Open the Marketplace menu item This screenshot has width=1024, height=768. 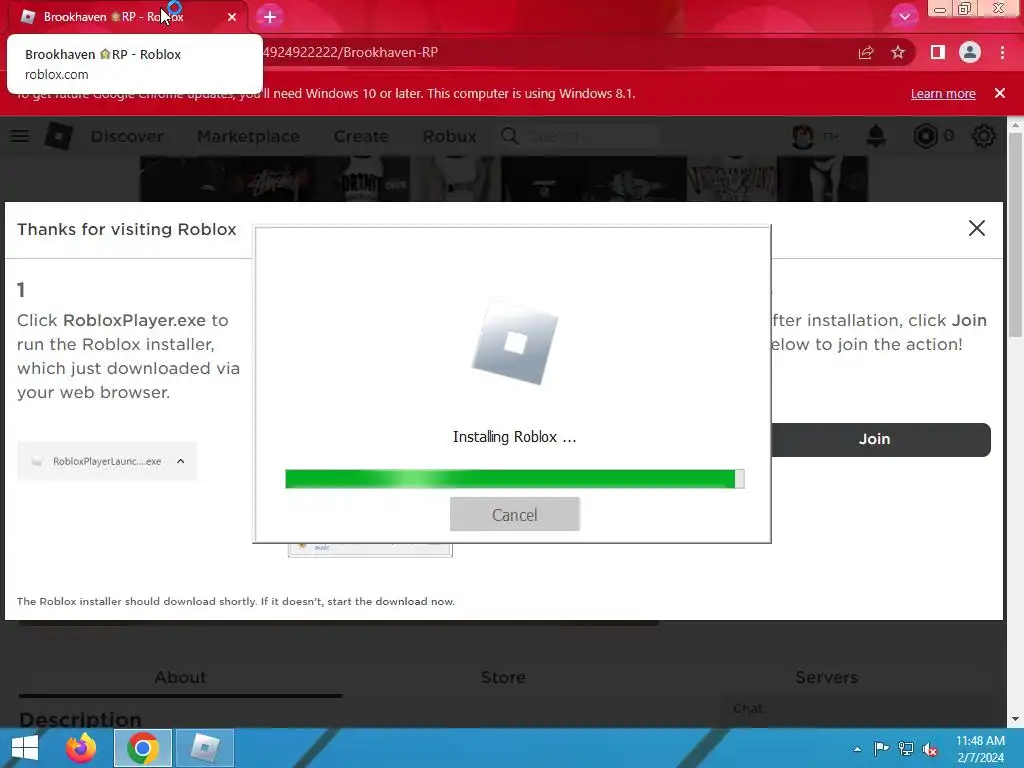248,136
